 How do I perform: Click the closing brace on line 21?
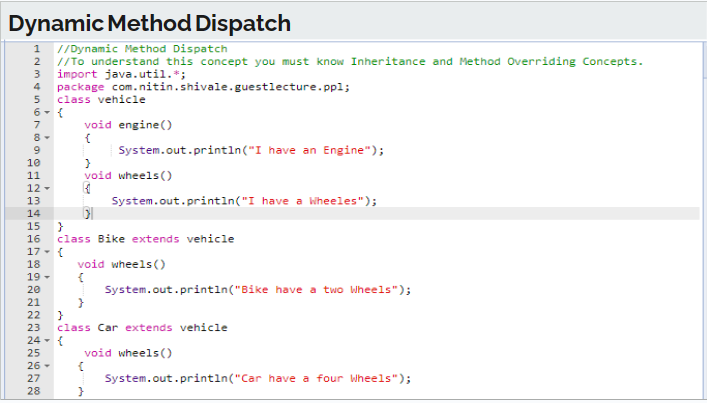click(81, 302)
